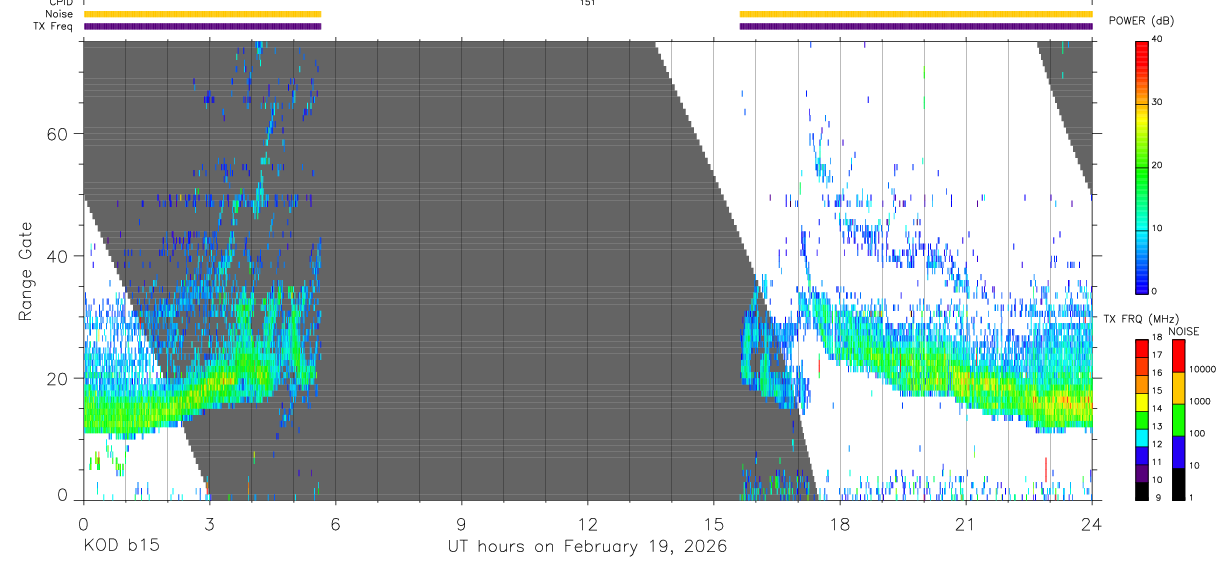
Task: Click the left yellow Noise strip above the plot
Action: coord(202,14)
